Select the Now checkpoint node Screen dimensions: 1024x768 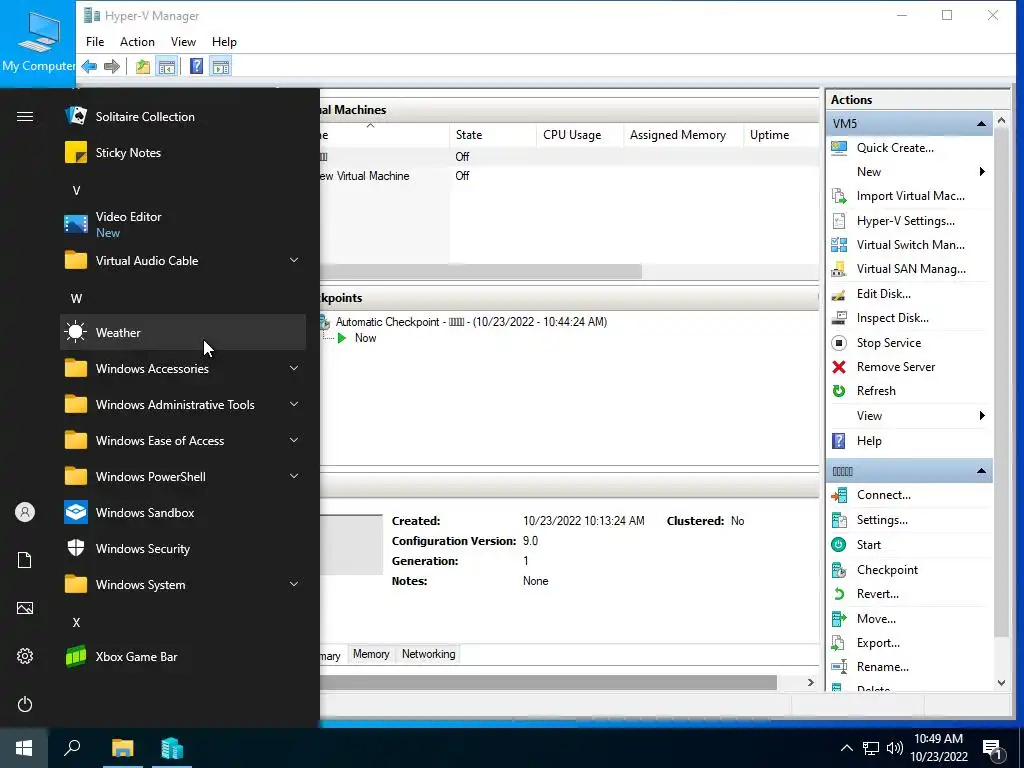(365, 338)
